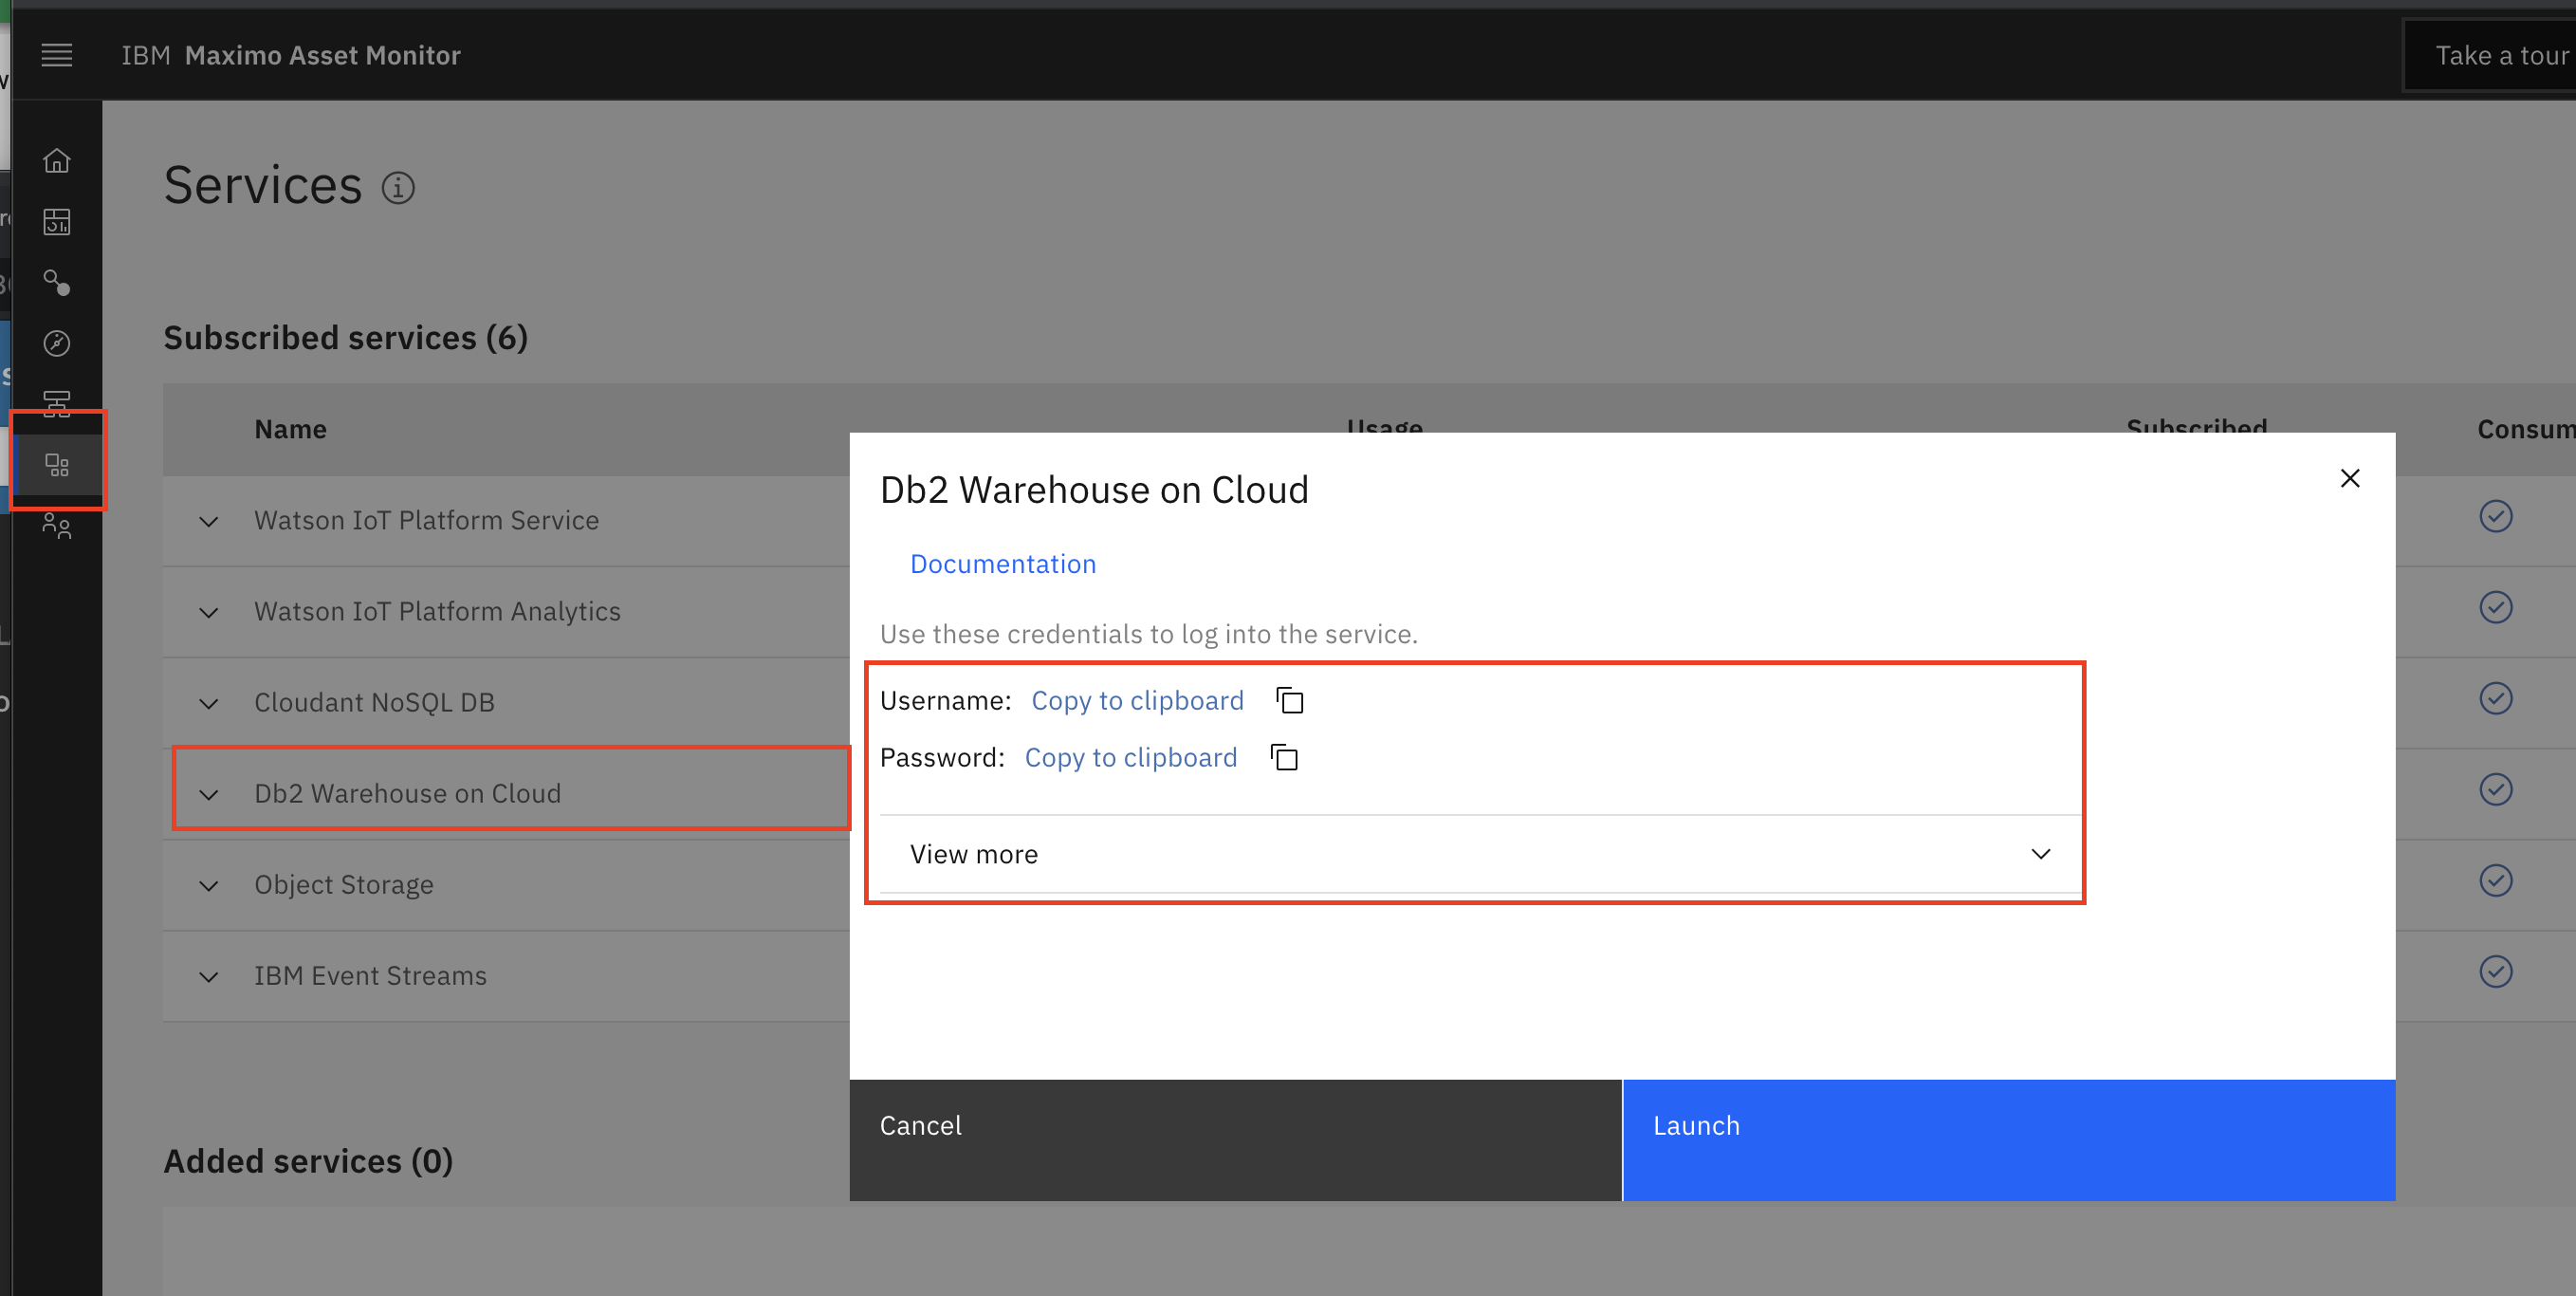The image size is (2576, 1296).
Task: Expand the IBM Event Streams row
Action: (x=208, y=977)
